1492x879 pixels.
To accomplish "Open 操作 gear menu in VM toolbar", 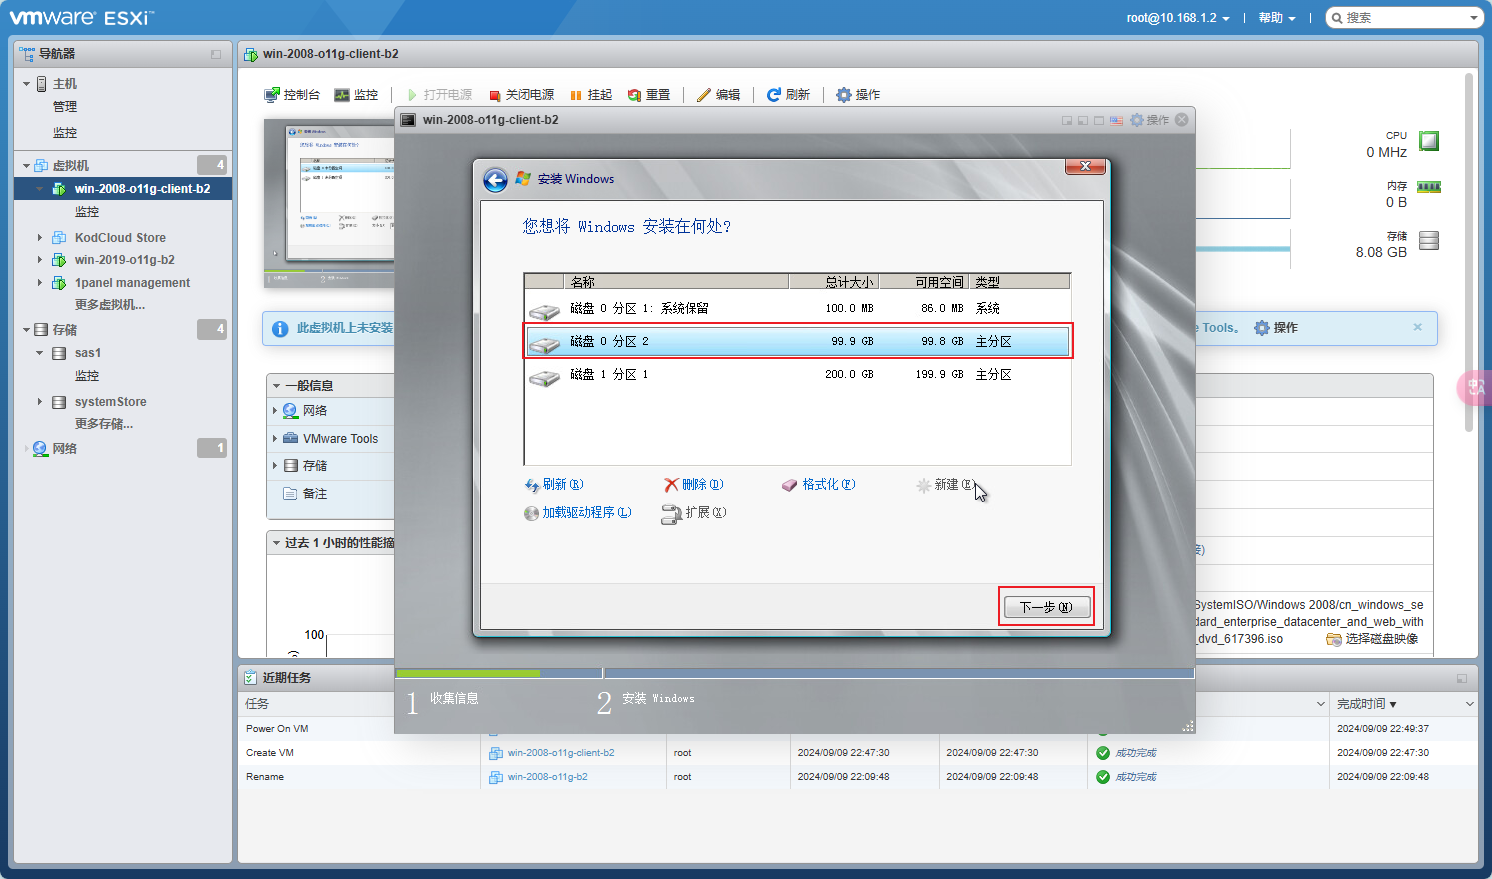I will 858,95.
